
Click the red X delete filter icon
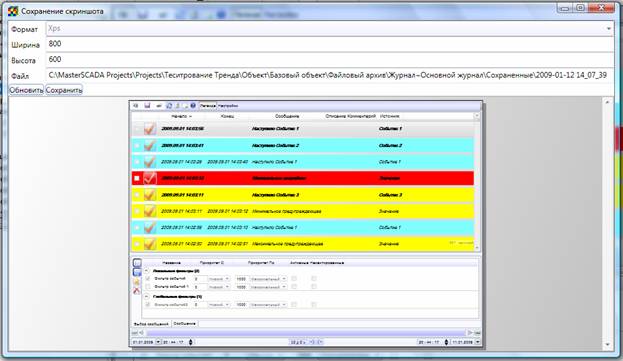click(137, 291)
